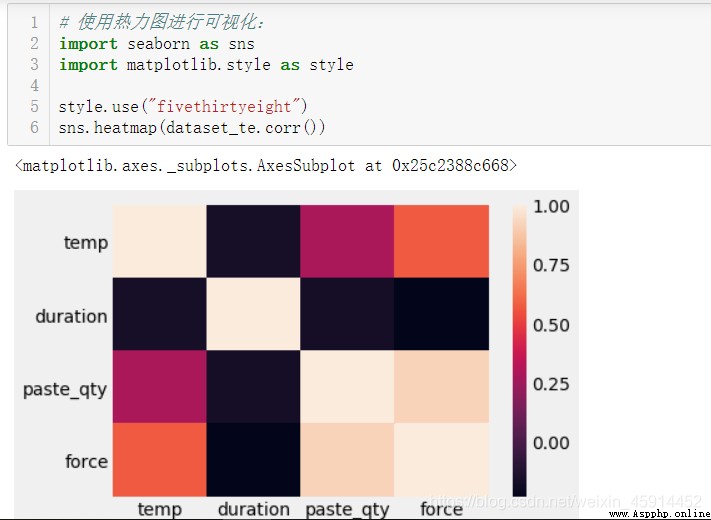Click heatmap cell duration row, duration column

pyautogui.click(x=253, y=314)
